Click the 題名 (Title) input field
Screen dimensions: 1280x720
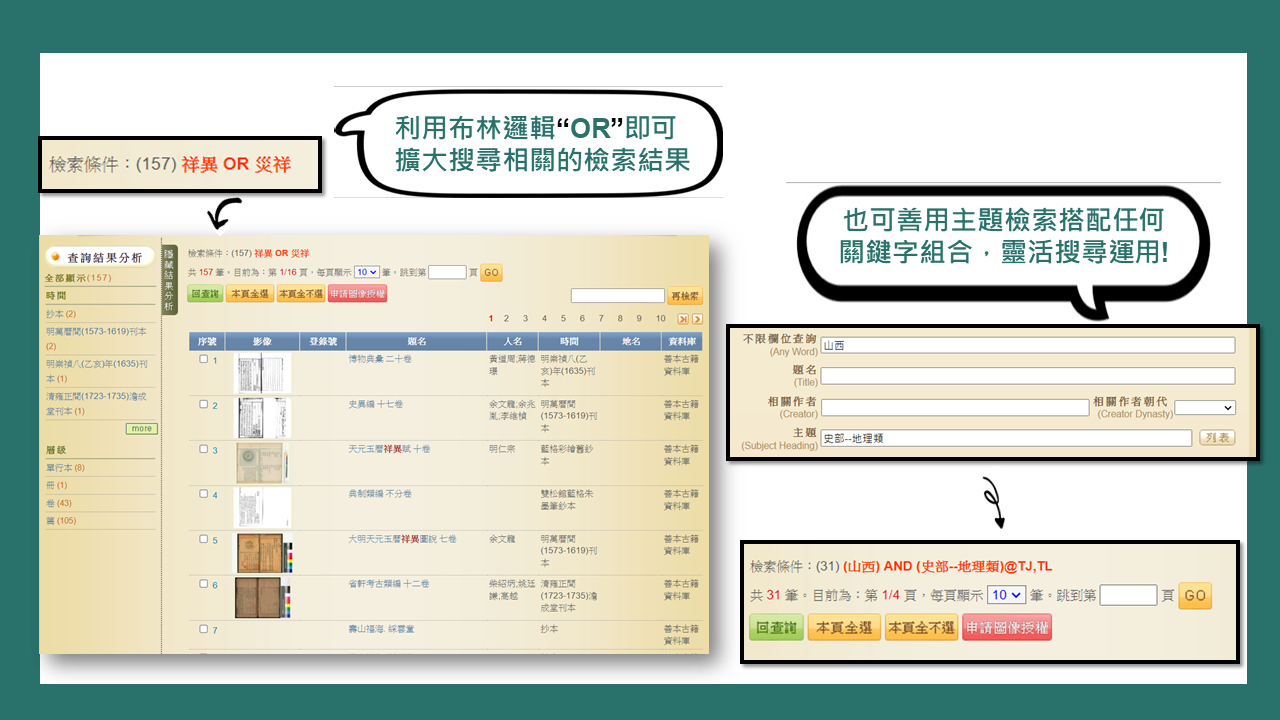(1027, 376)
